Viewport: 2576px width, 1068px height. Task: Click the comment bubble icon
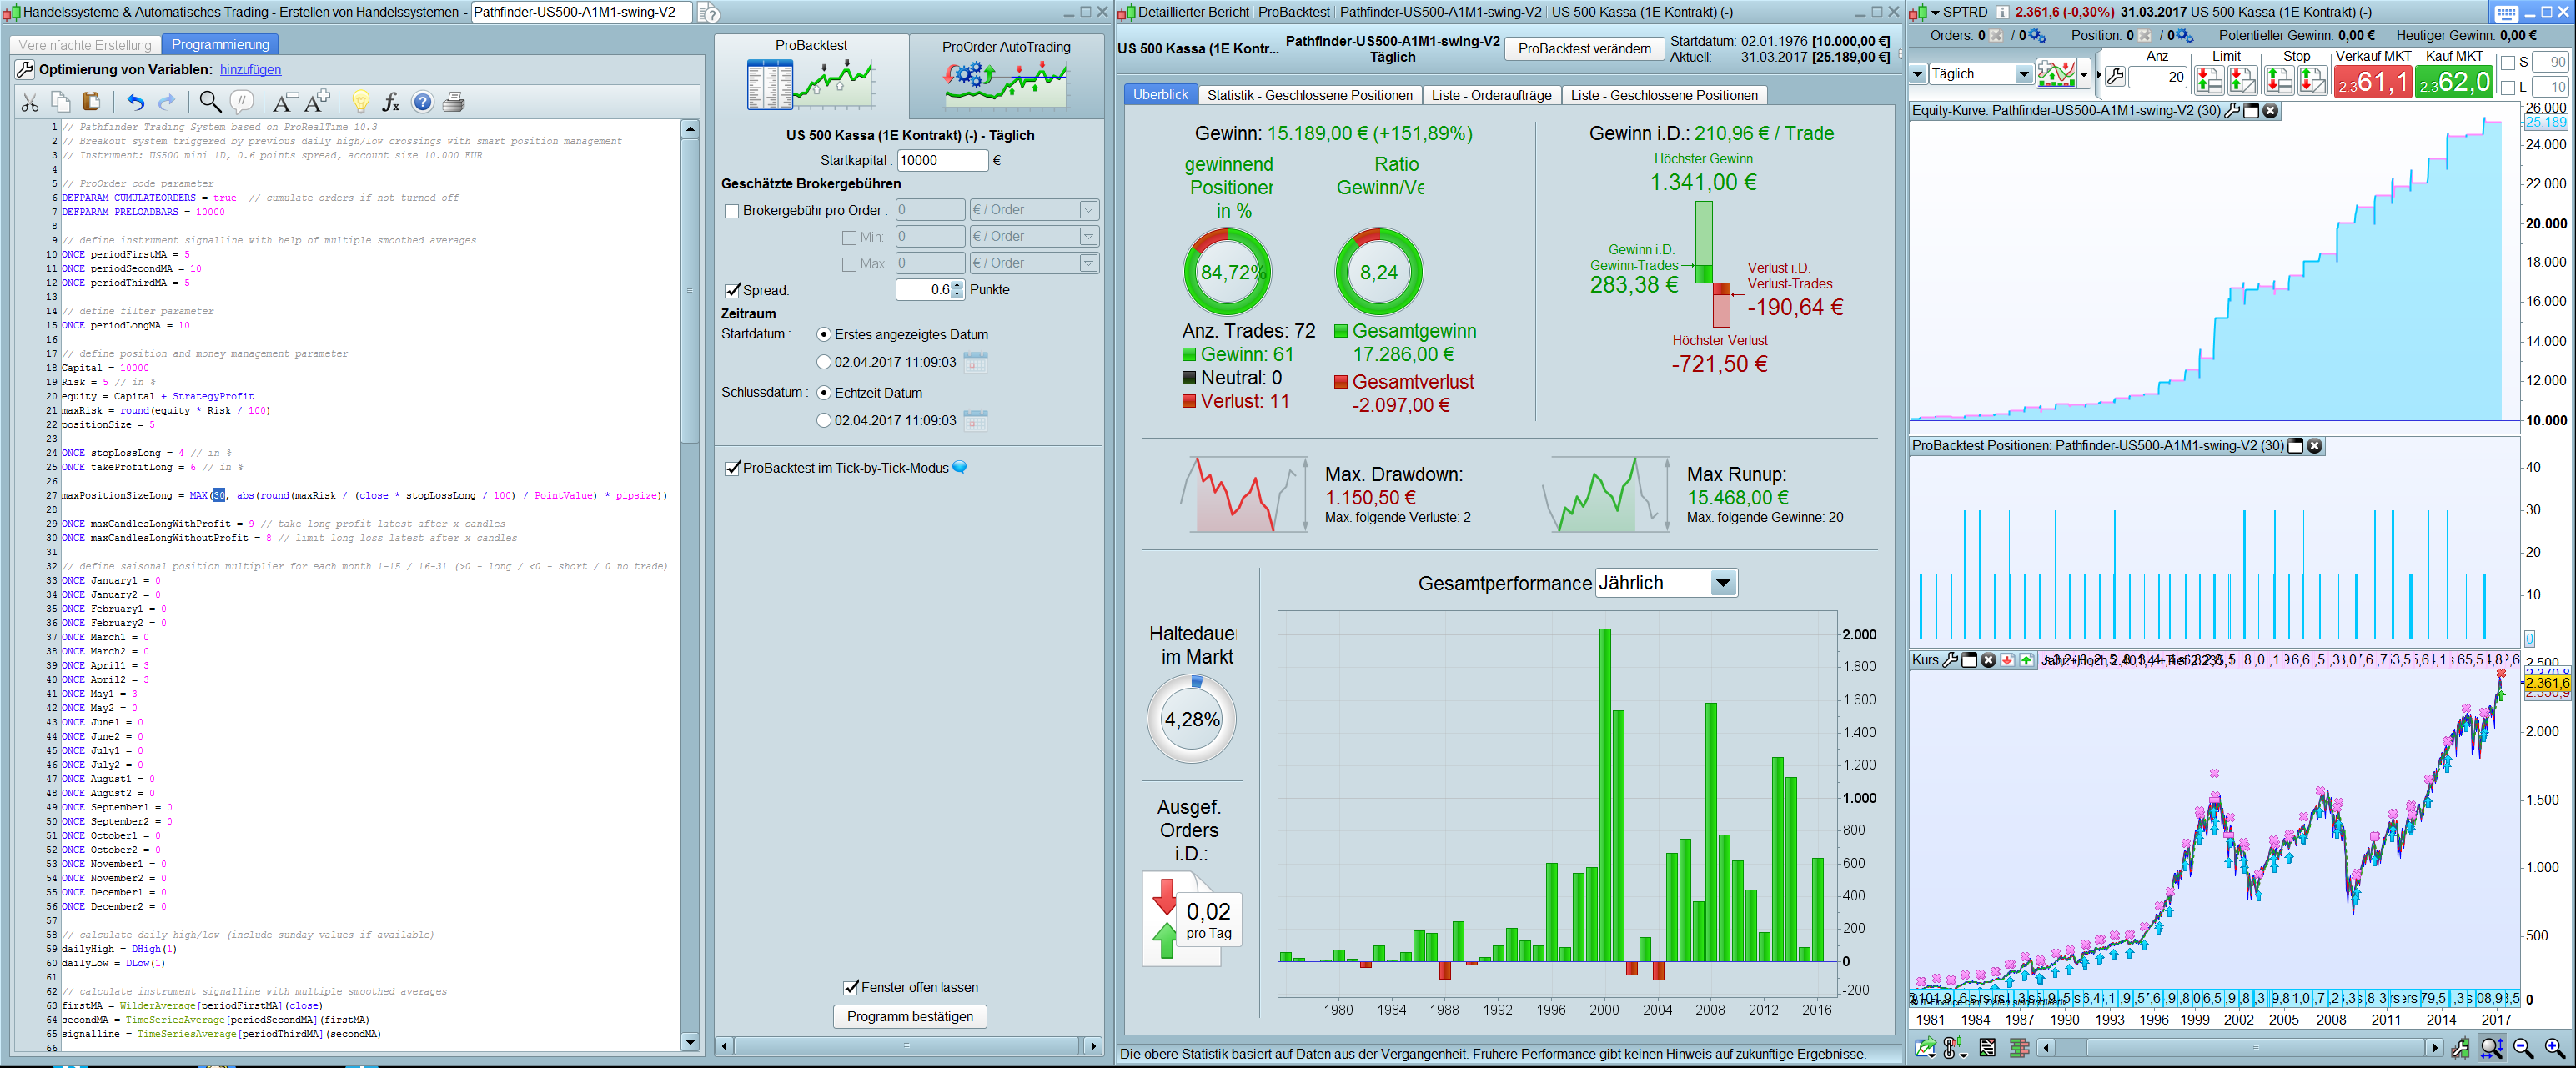pos(241,102)
